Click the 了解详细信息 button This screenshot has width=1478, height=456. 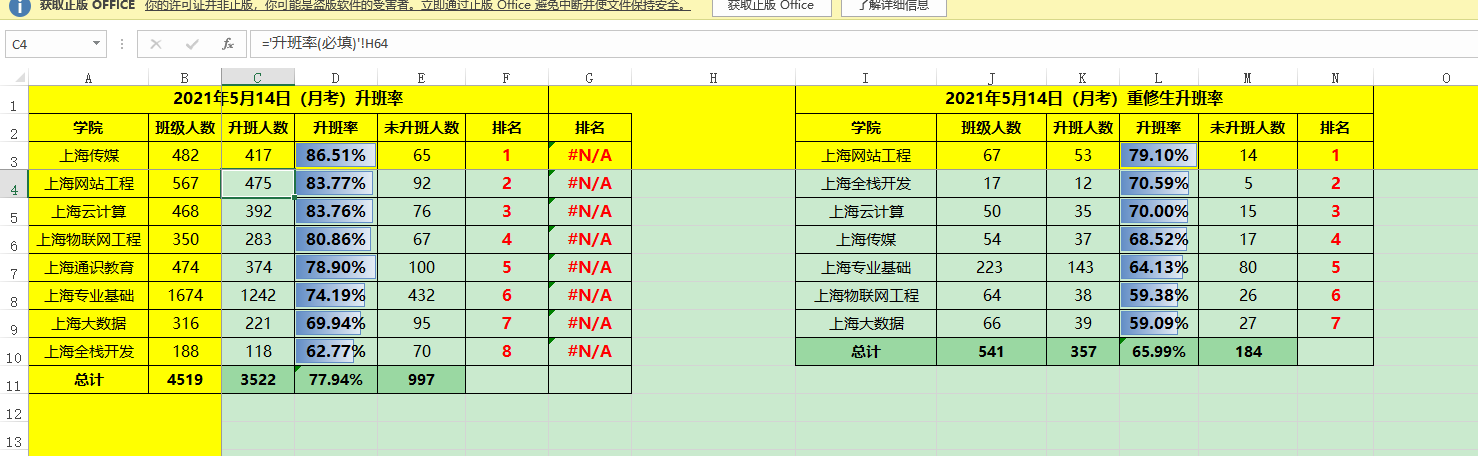pyautogui.click(x=893, y=6)
